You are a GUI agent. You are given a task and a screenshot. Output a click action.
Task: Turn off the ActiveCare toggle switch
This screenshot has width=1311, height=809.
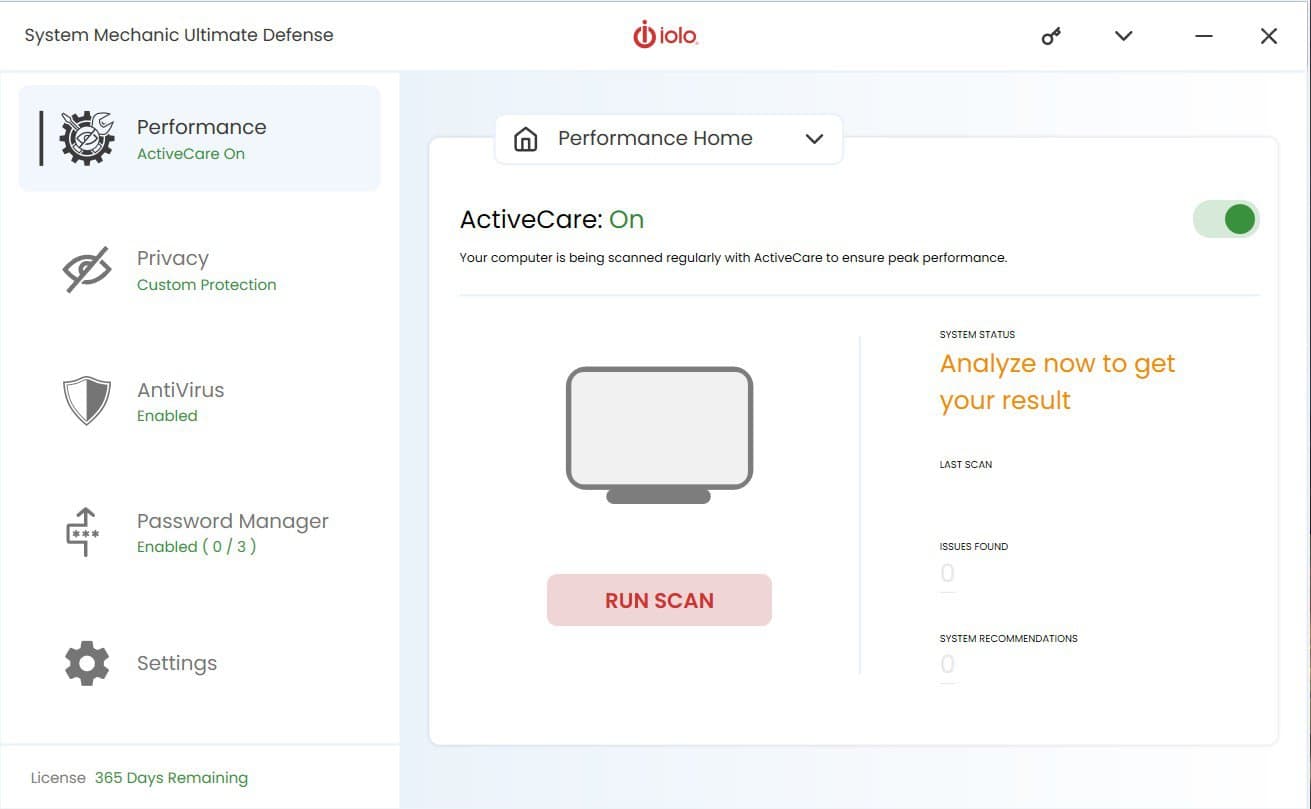[x=1226, y=219]
